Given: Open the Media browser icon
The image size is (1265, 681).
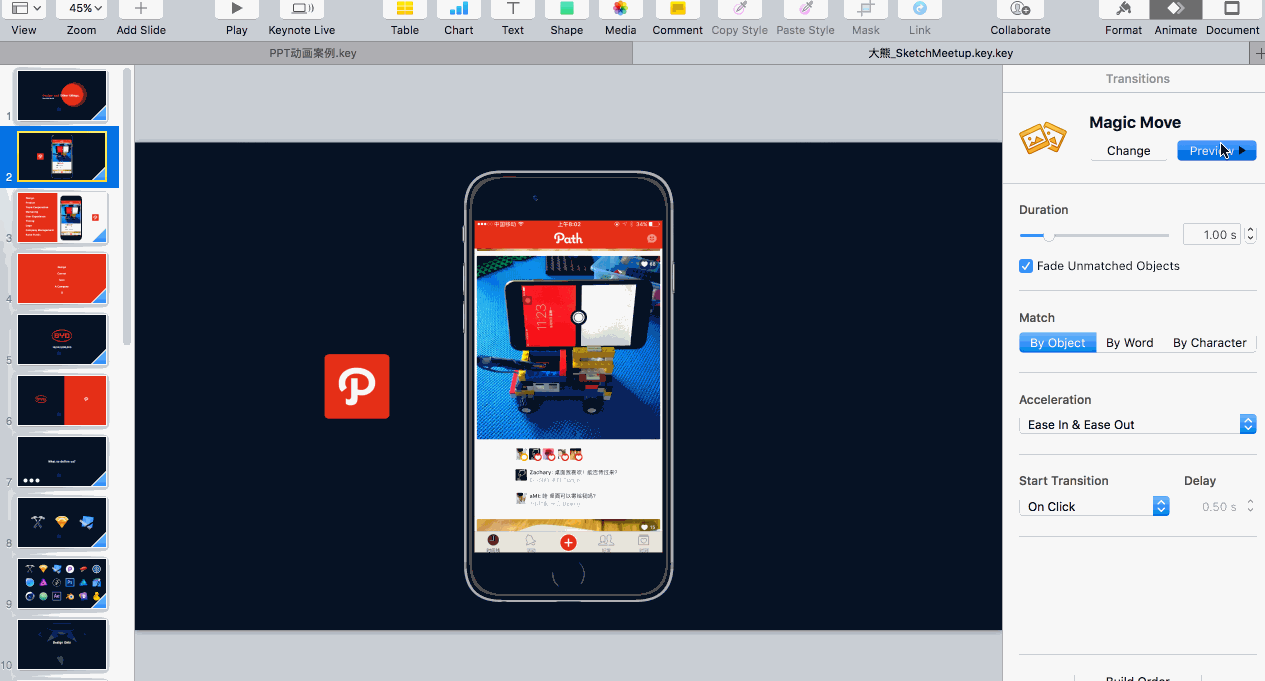Looking at the screenshot, I should tap(620, 10).
